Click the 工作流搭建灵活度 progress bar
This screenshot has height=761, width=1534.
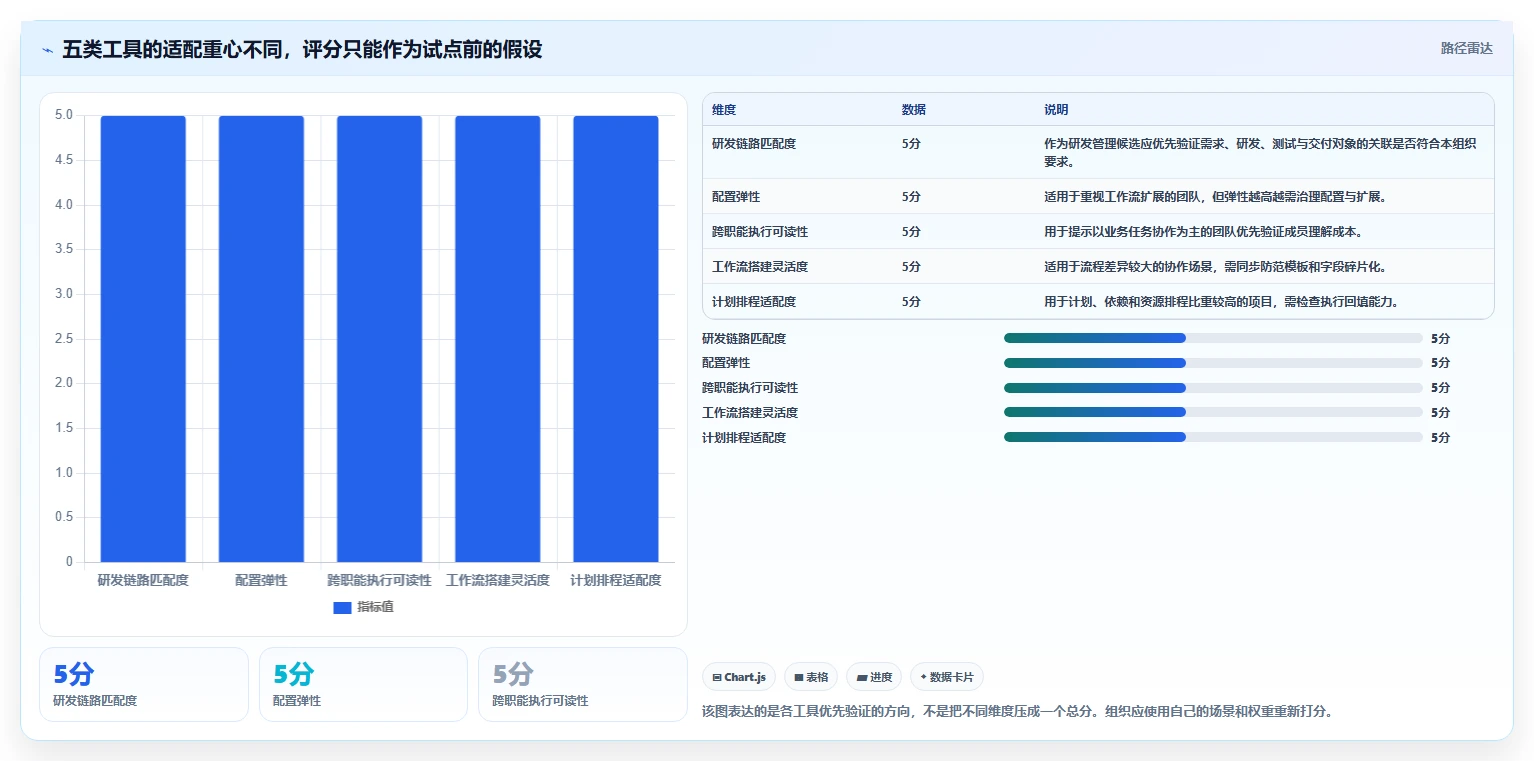[1213, 412]
